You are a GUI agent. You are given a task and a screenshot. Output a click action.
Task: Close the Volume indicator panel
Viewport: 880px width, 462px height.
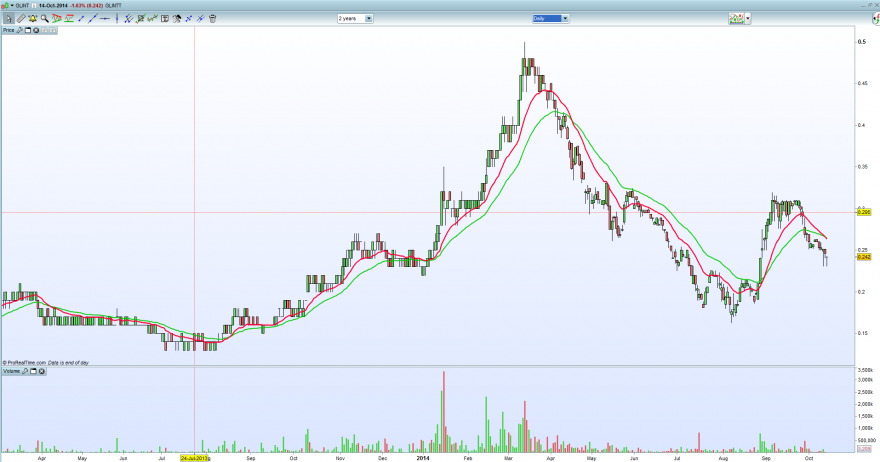[x=42, y=371]
